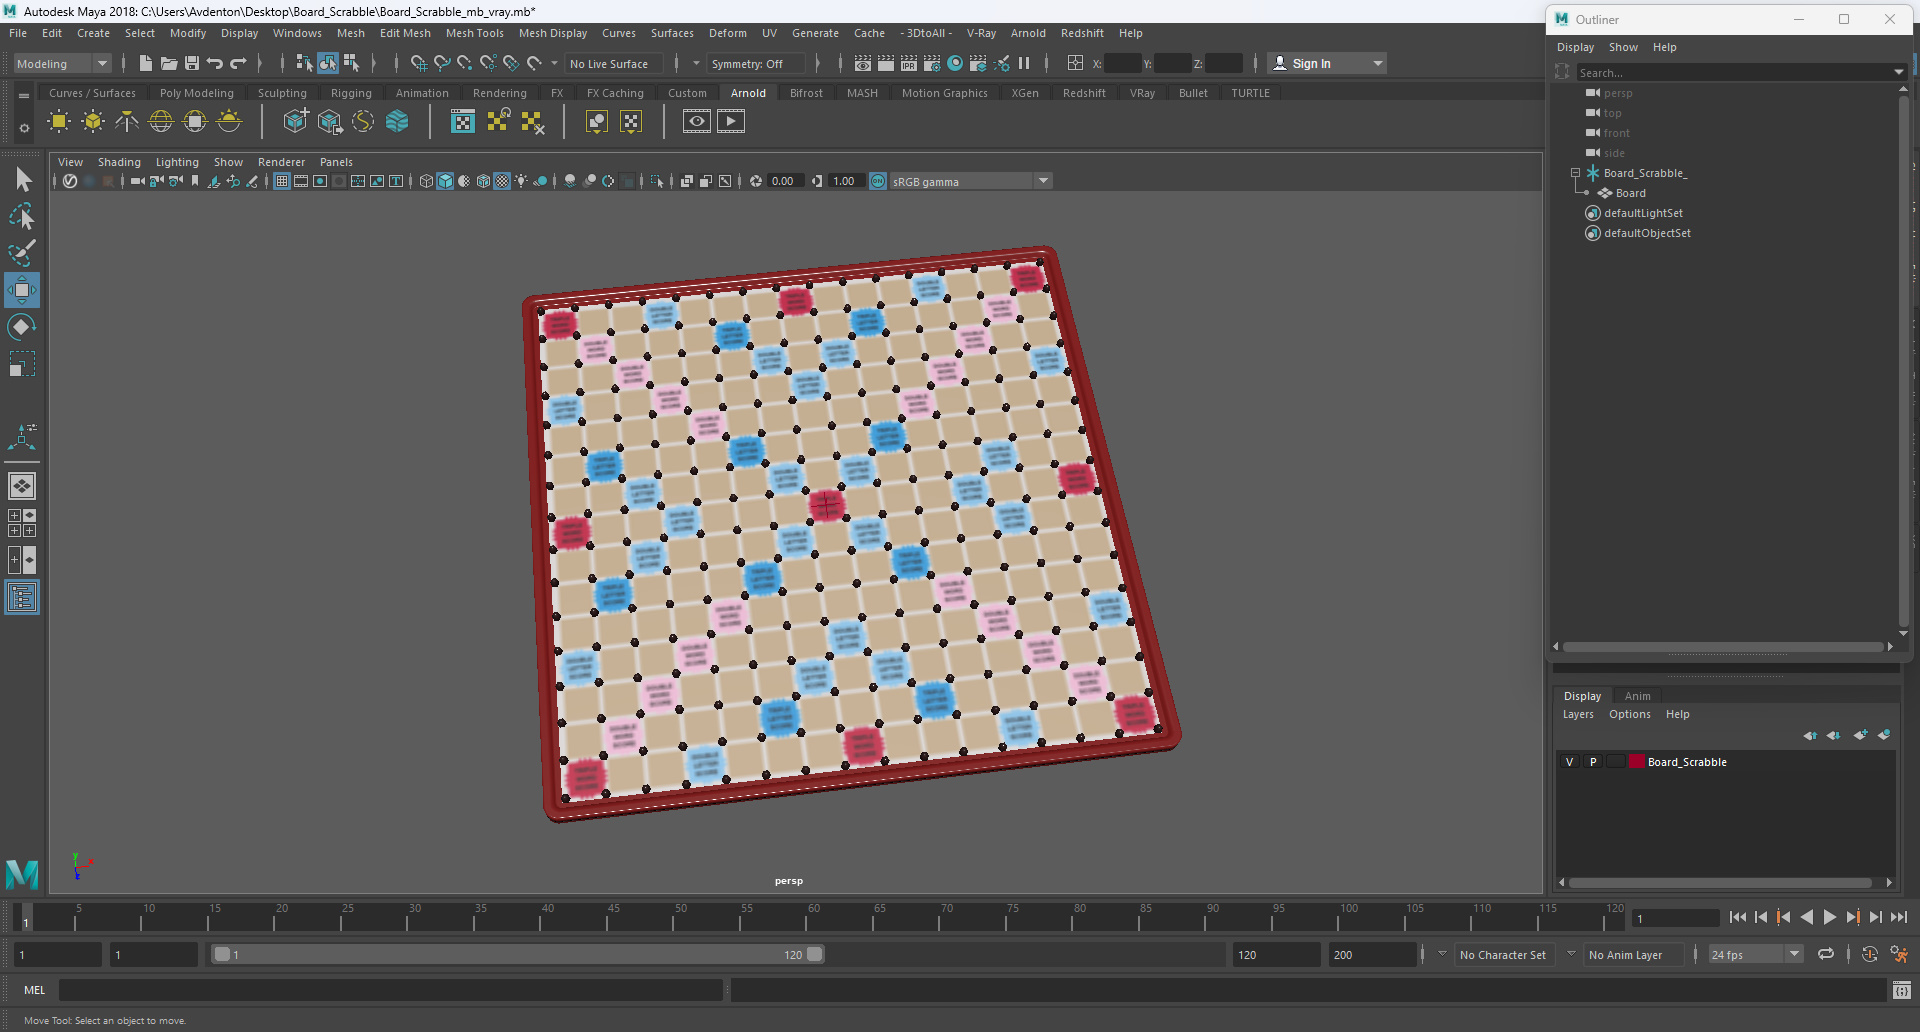Switch to single perspective view layout
This screenshot has width=1920, height=1032.
tap(22, 486)
